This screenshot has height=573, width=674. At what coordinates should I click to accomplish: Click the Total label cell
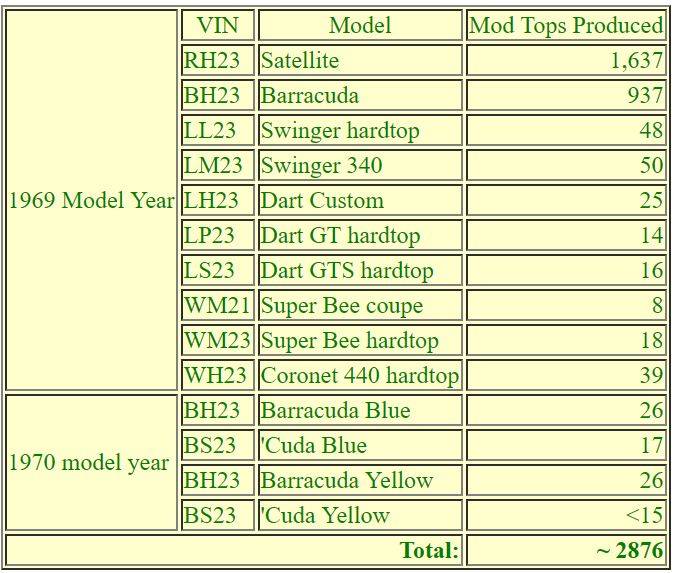pos(234,550)
